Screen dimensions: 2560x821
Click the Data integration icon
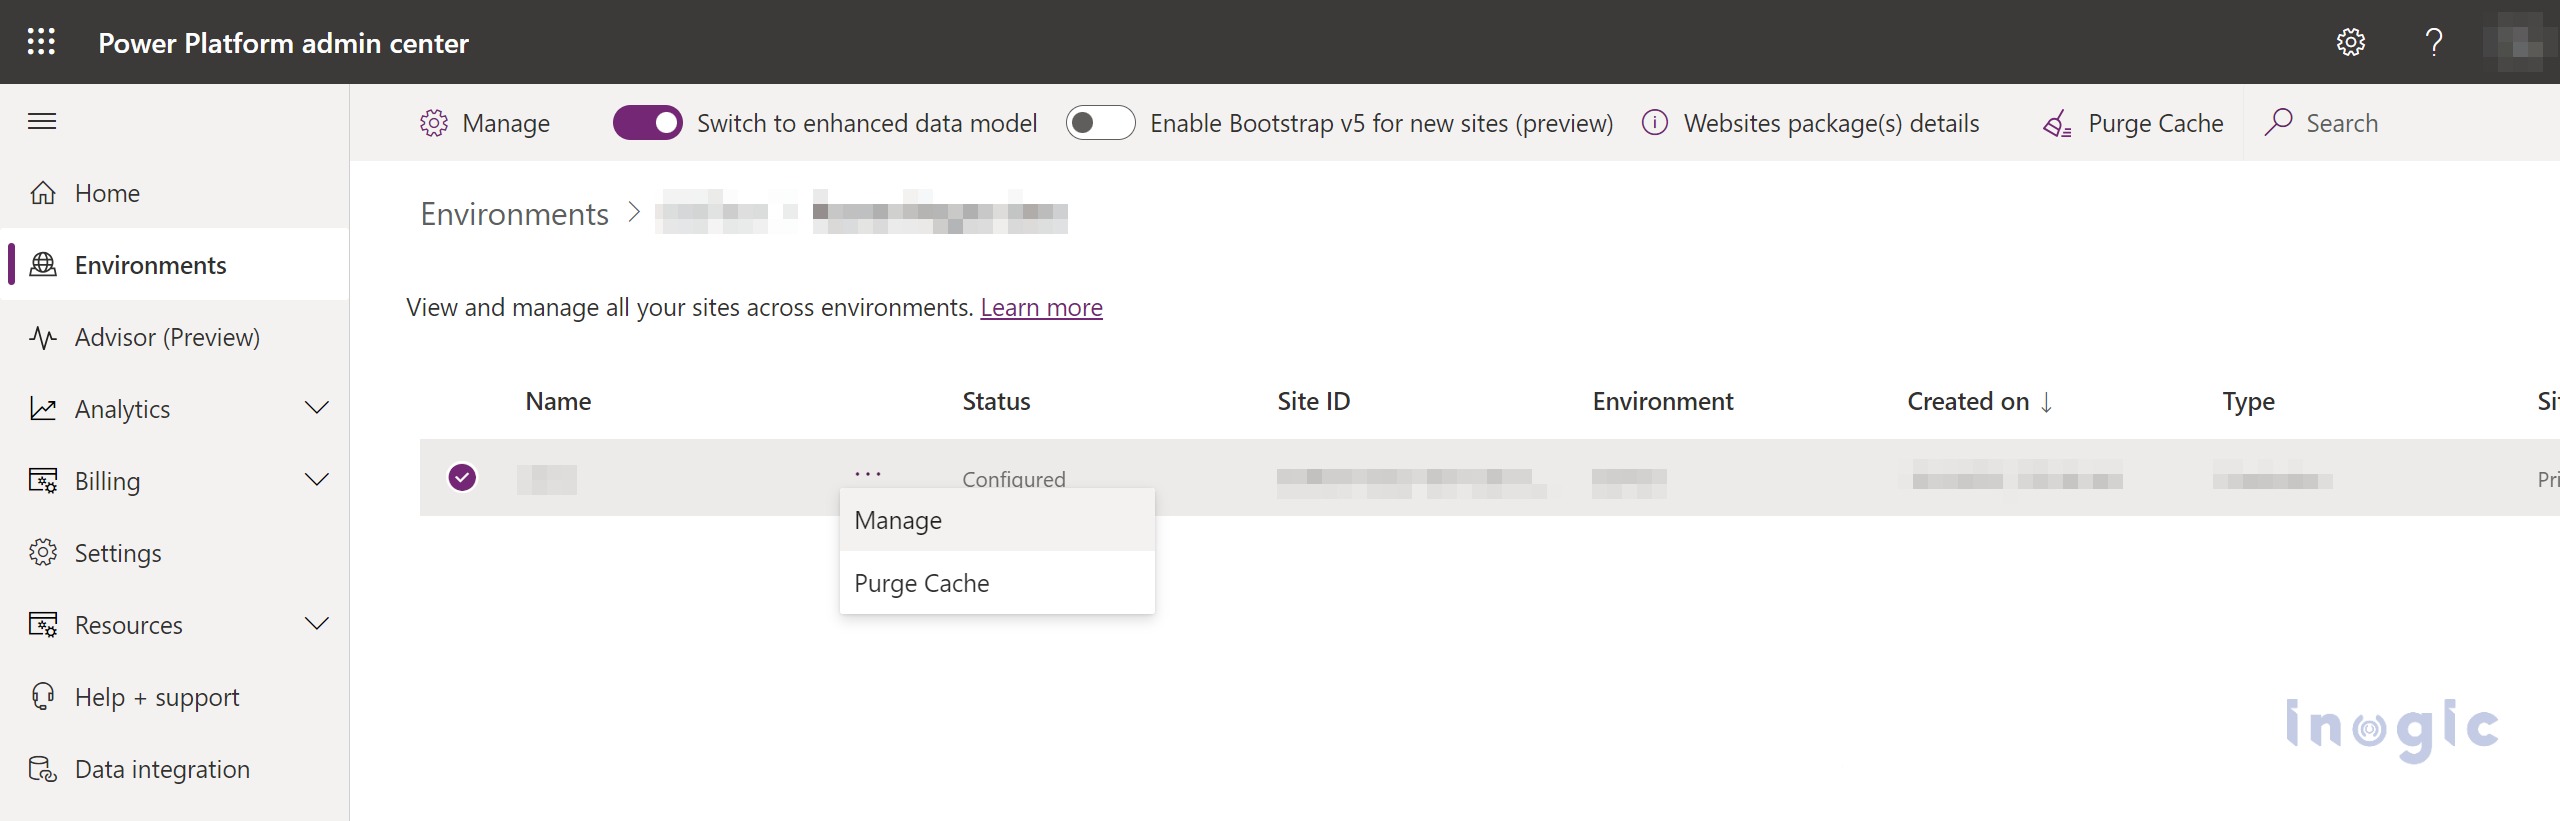coord(43,769)
